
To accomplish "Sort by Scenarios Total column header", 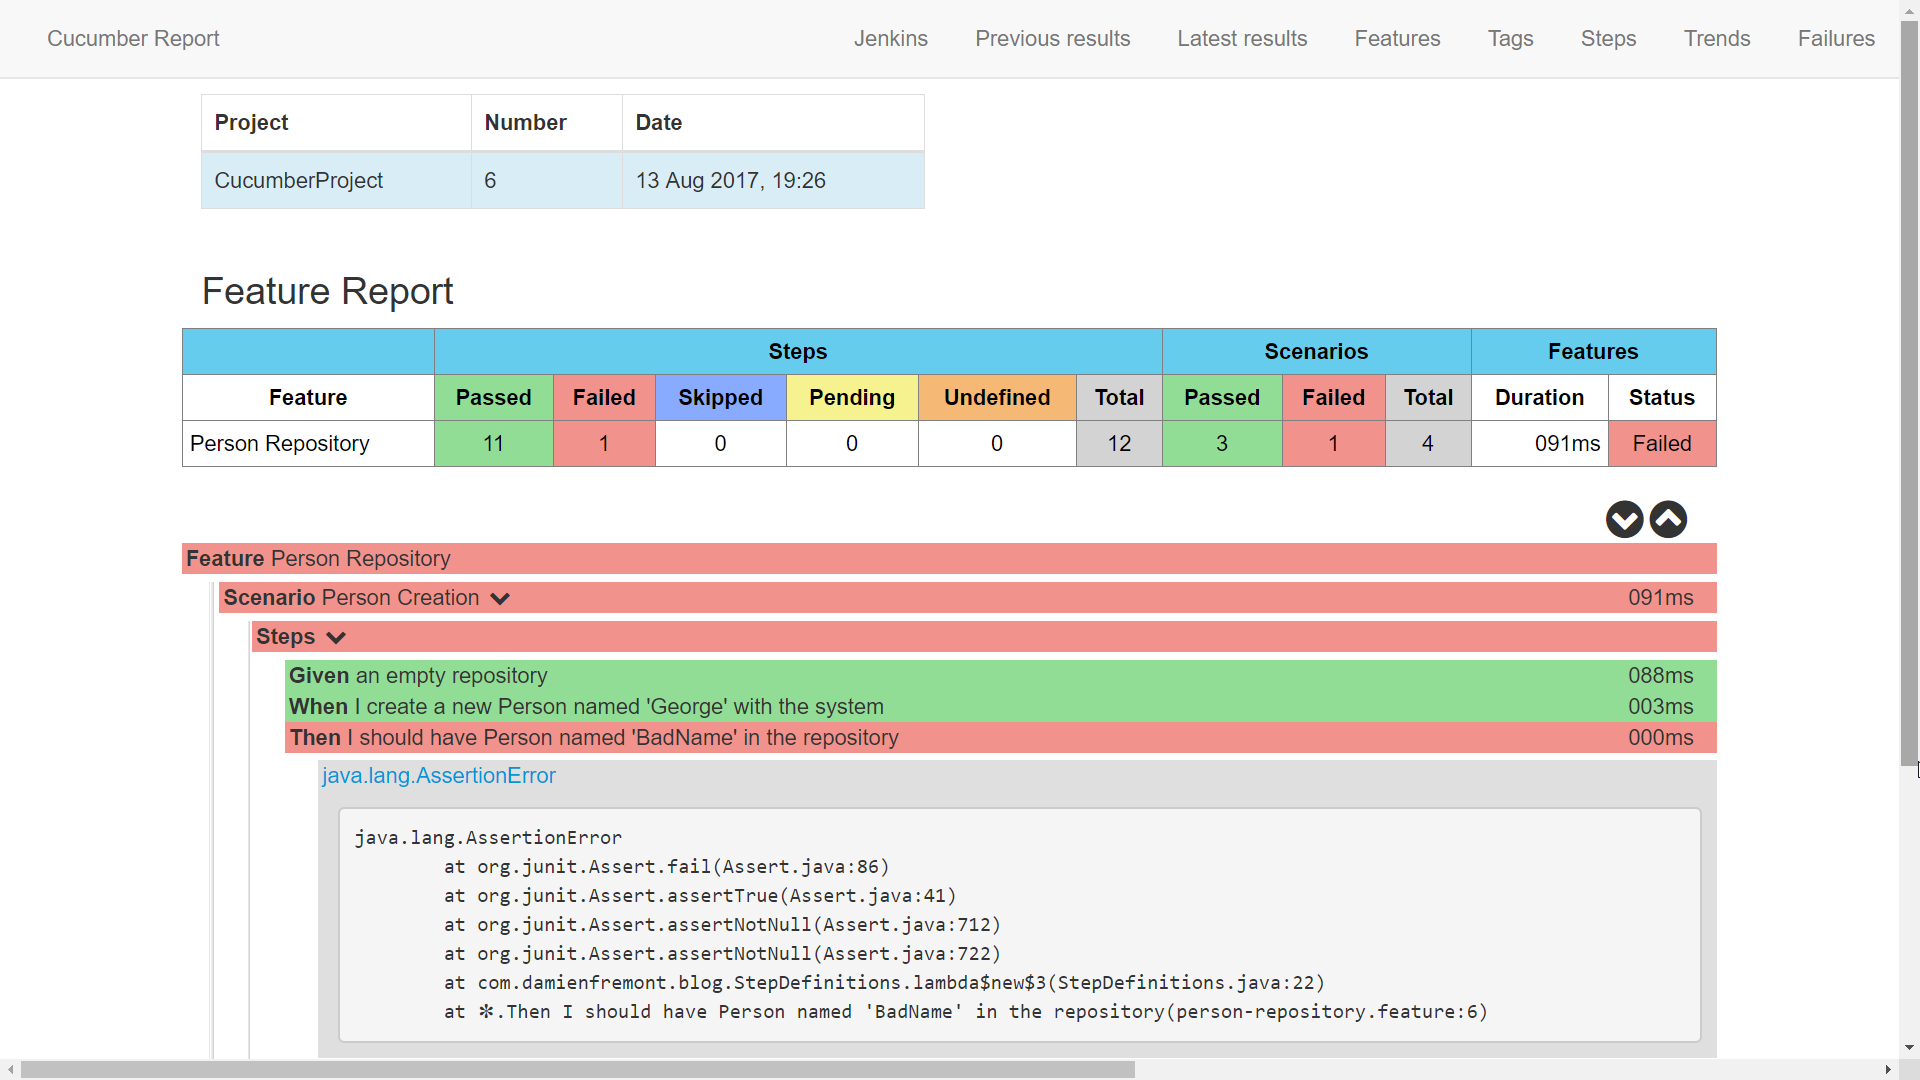I will 1428,398.
